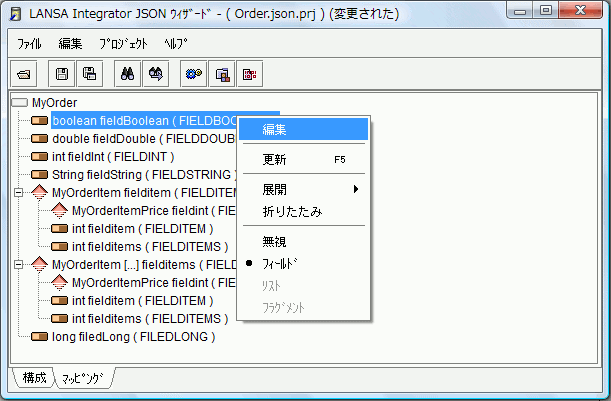Collapse the MyOrderItem fielditem node
The width and height of the screenshot is (611, 401).
click(18, 193)
